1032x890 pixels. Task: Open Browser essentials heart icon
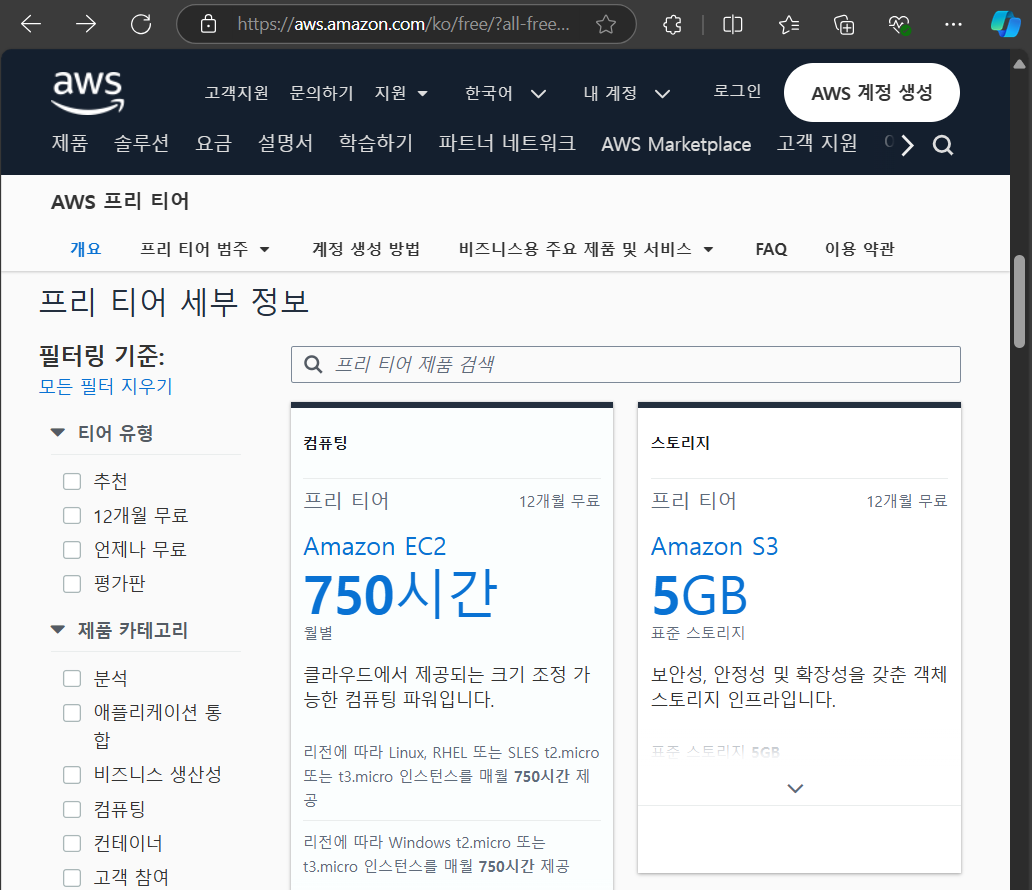pyautogui.click(x=899, y=24)
